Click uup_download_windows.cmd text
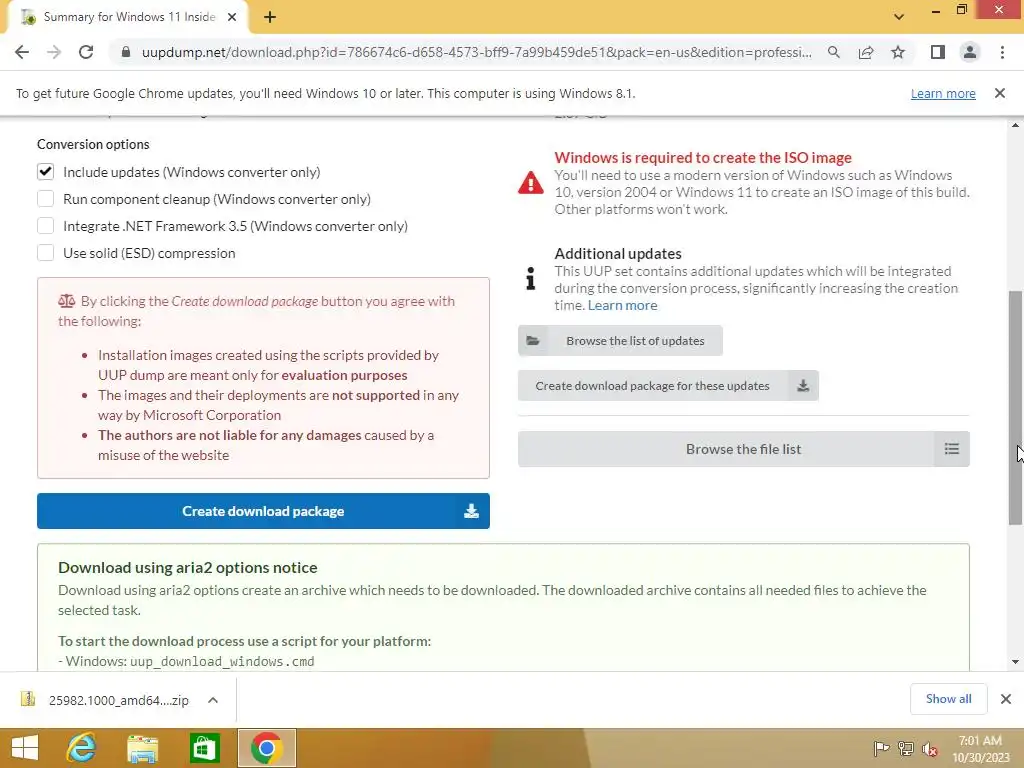Screen dimensions: 1024x768 [222, 662]
